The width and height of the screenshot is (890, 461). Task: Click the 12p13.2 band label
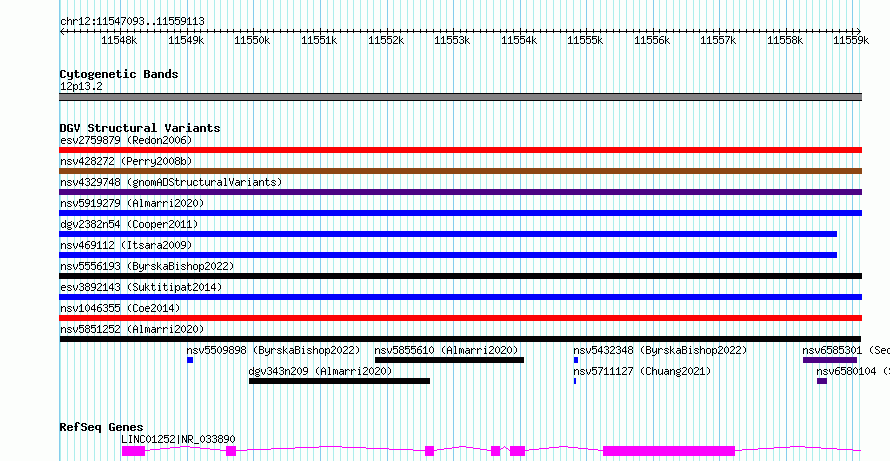81,87
